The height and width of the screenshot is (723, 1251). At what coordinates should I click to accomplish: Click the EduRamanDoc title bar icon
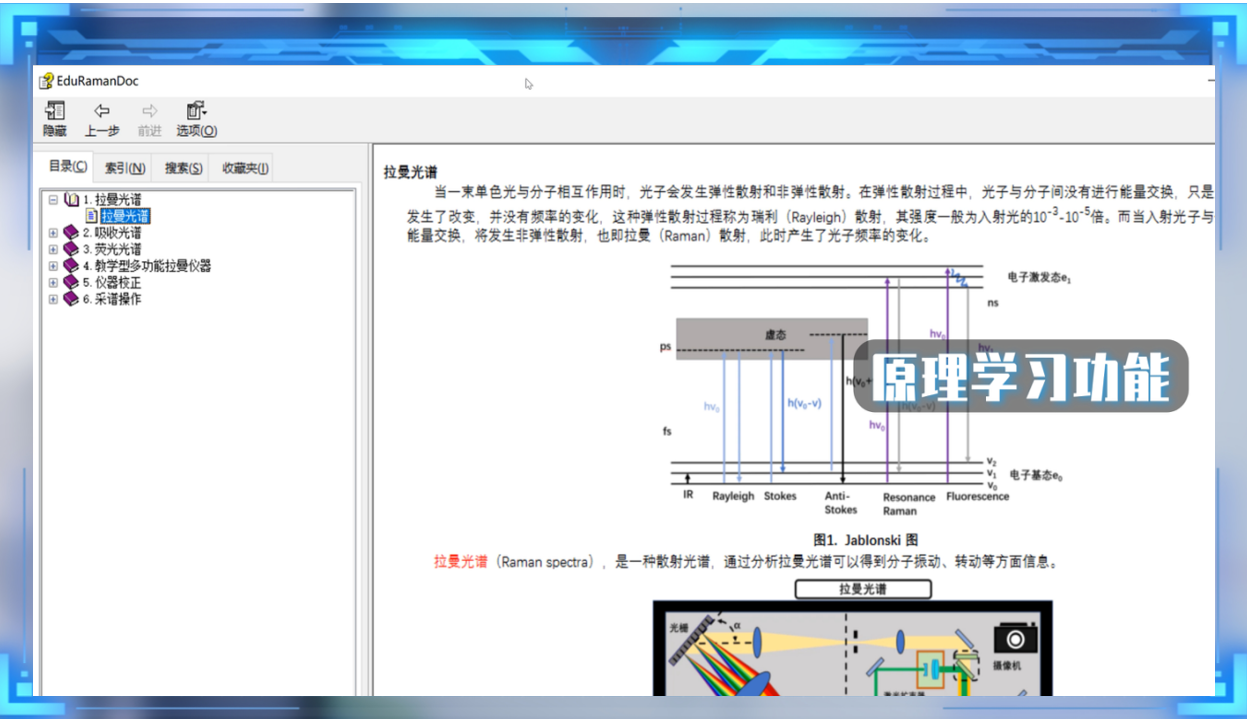45,80
